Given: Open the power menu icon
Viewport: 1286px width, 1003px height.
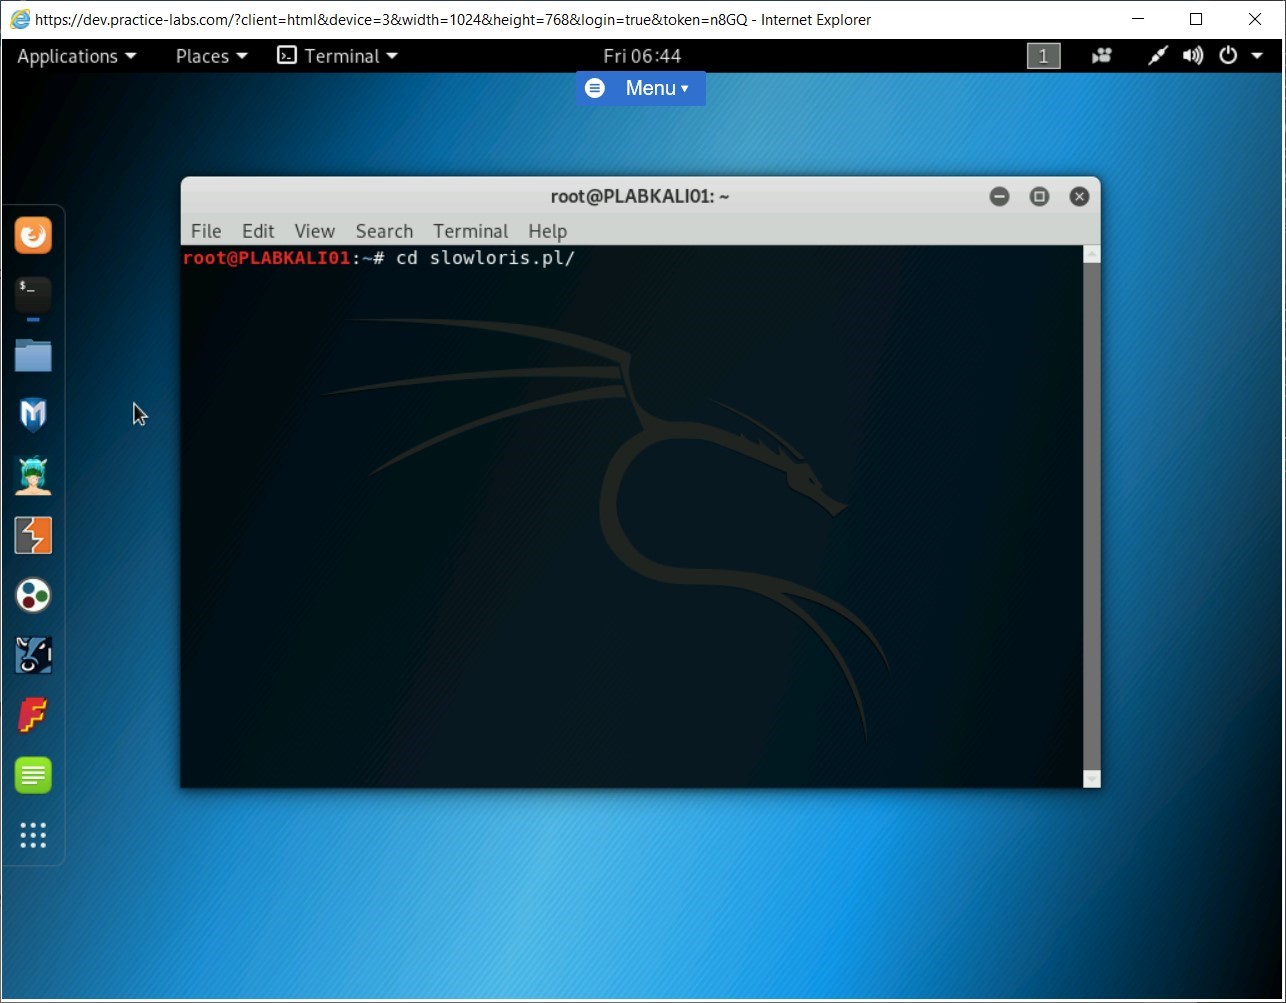Looking at the screenshot, I should [x=1228, y=56].
